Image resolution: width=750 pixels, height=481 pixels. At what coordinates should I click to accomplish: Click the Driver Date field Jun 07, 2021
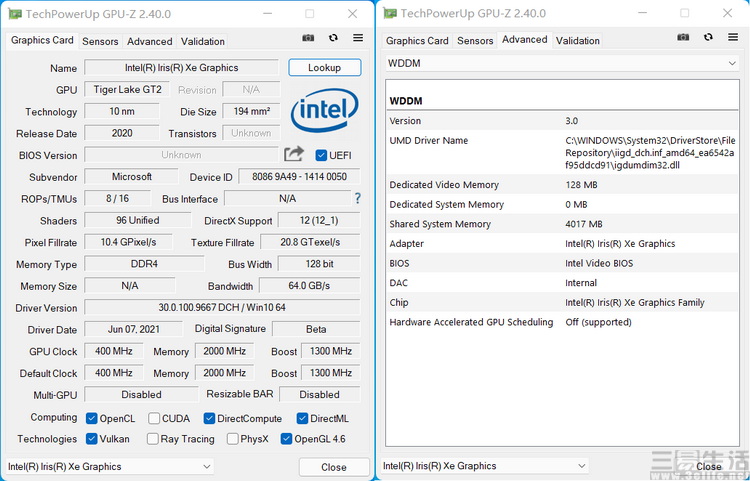tap(133, 329)
